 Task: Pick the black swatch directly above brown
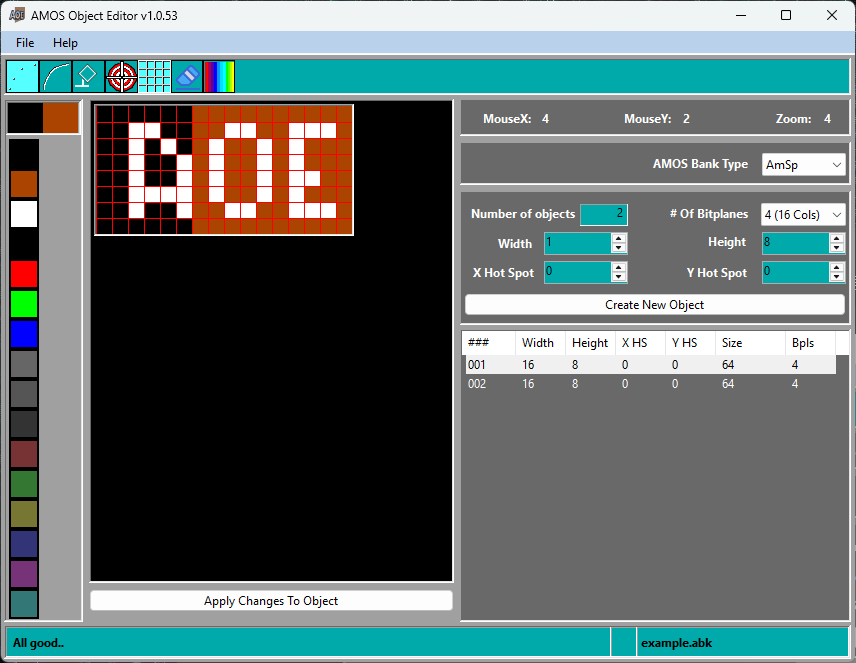24,153
